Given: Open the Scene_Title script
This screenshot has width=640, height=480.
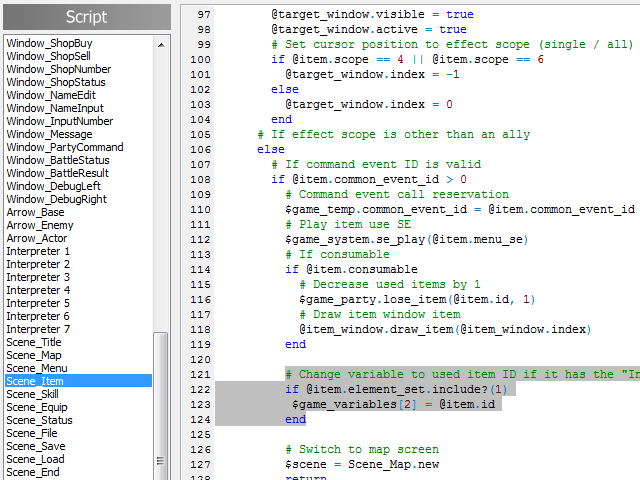Looking at the screenshot, I should (x=34, y=342).
